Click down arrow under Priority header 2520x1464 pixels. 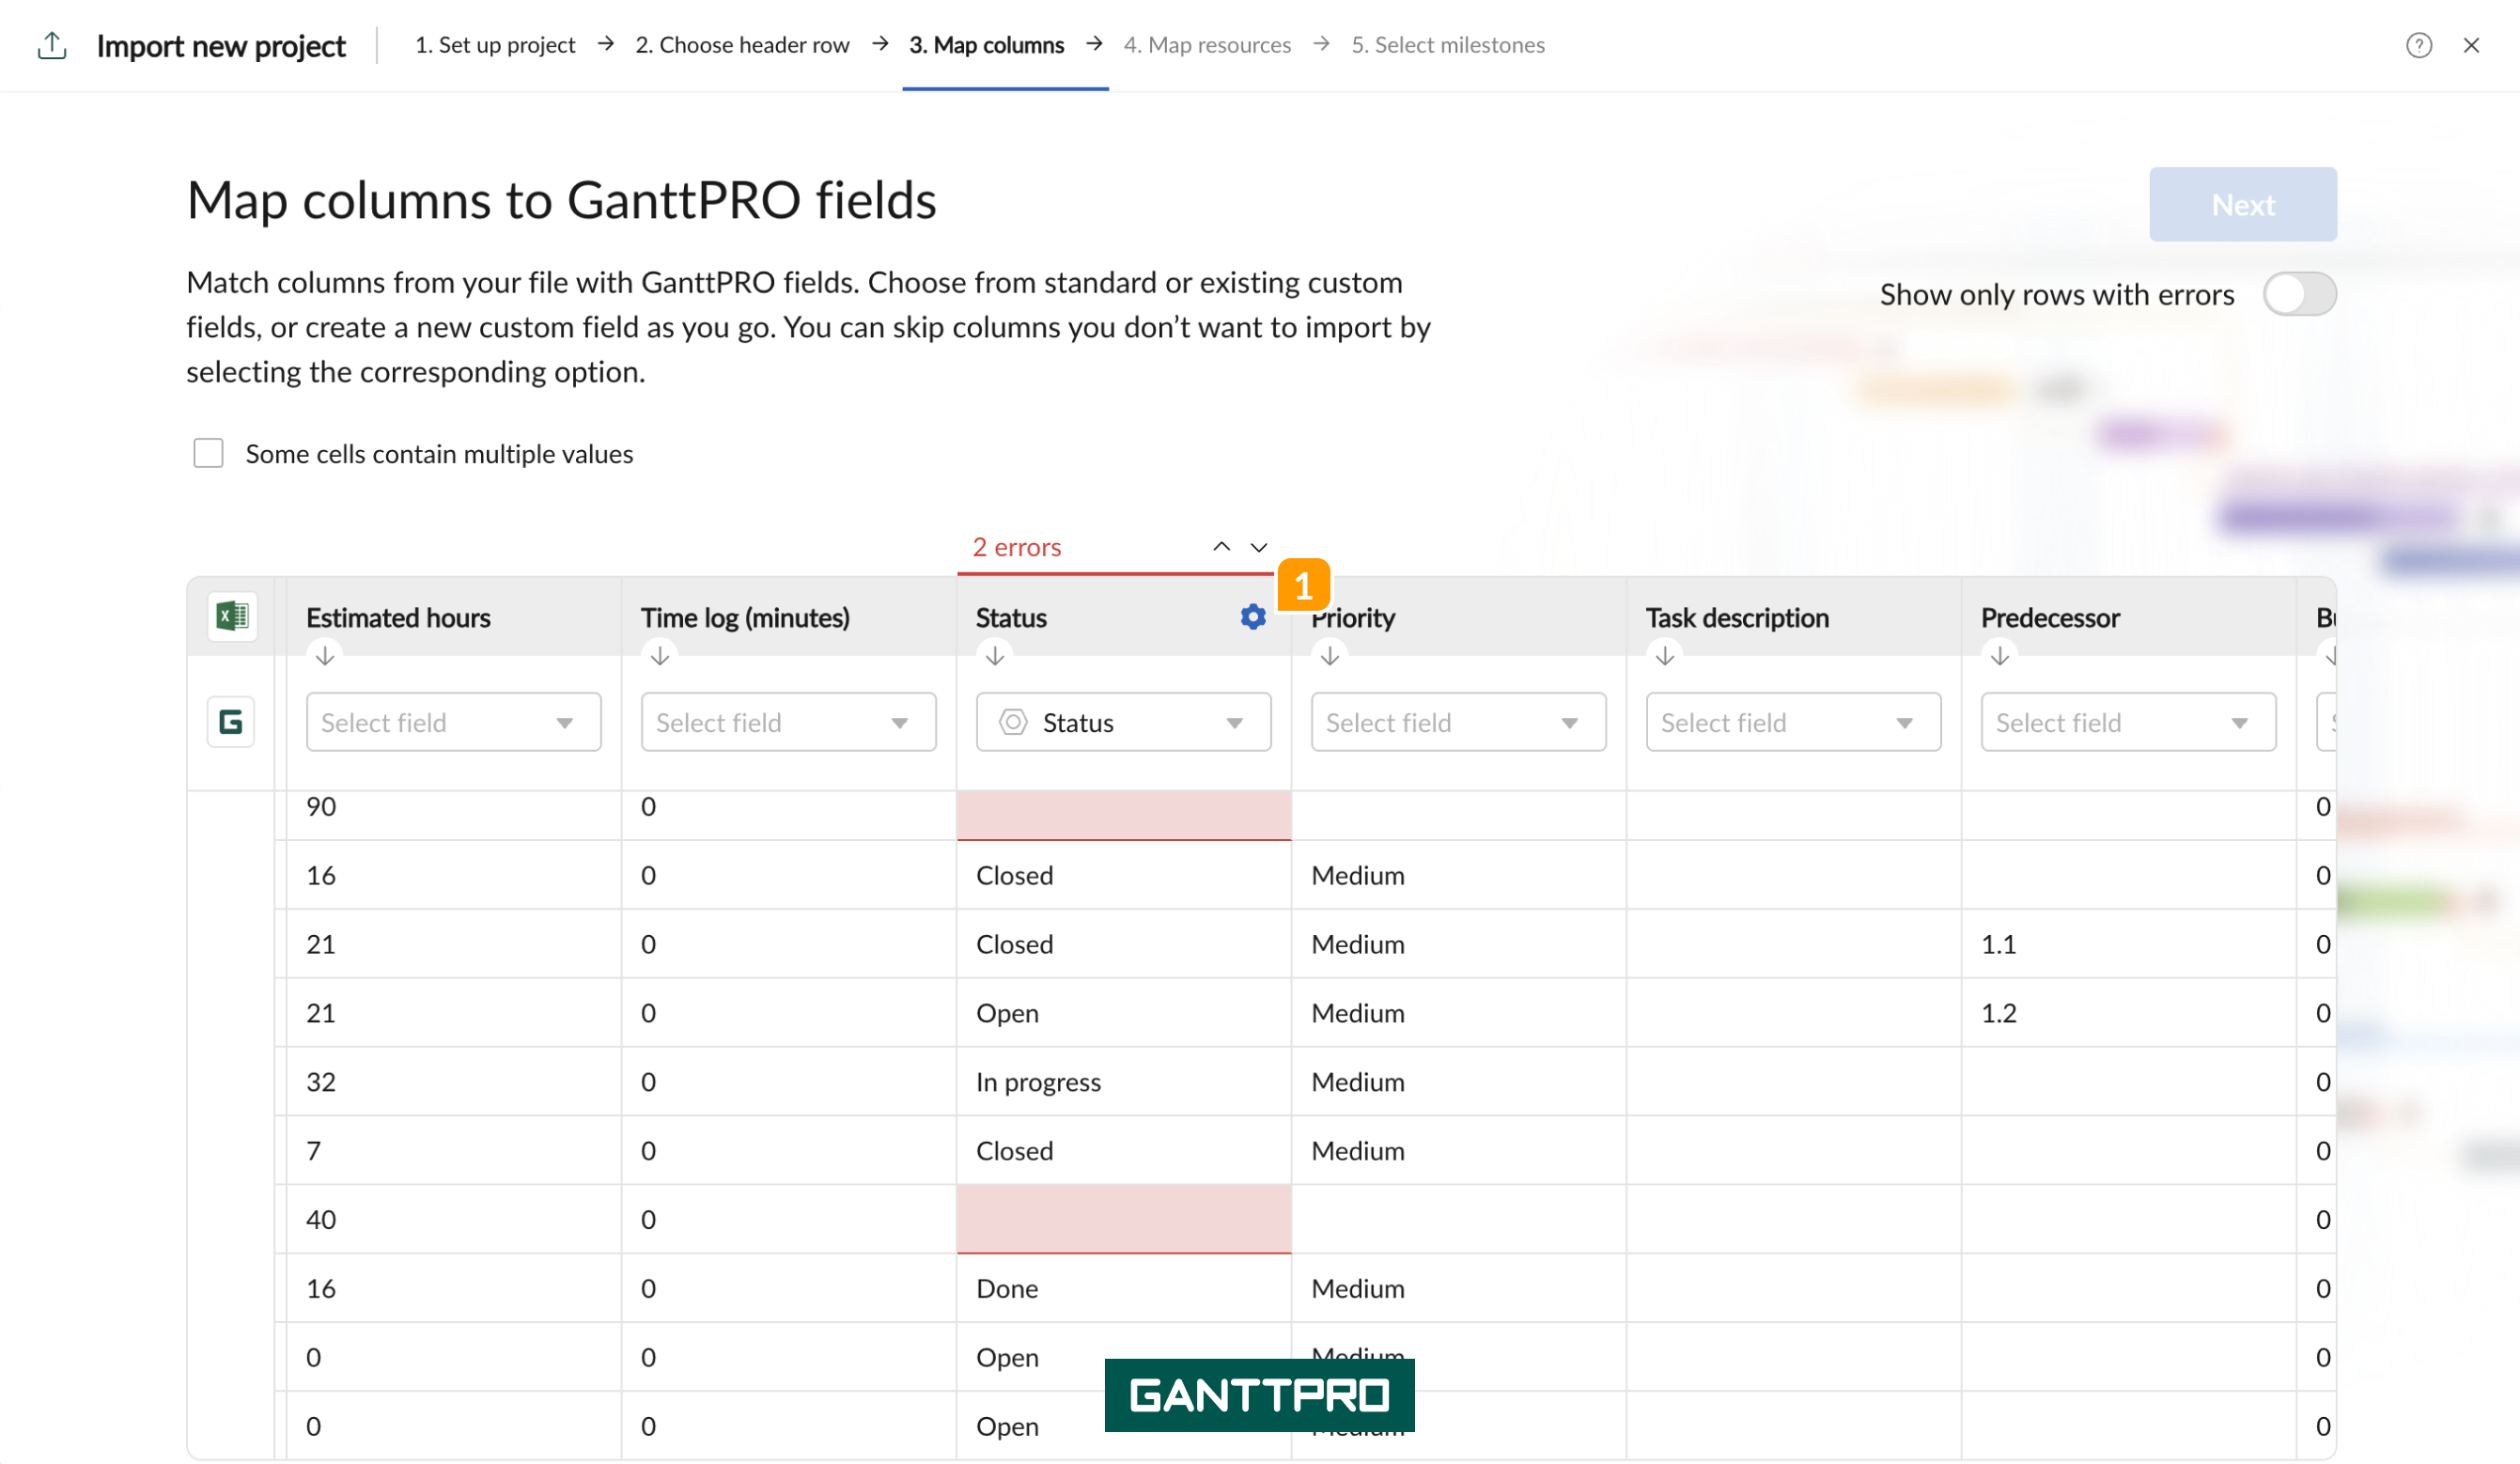click(1330, 657)
